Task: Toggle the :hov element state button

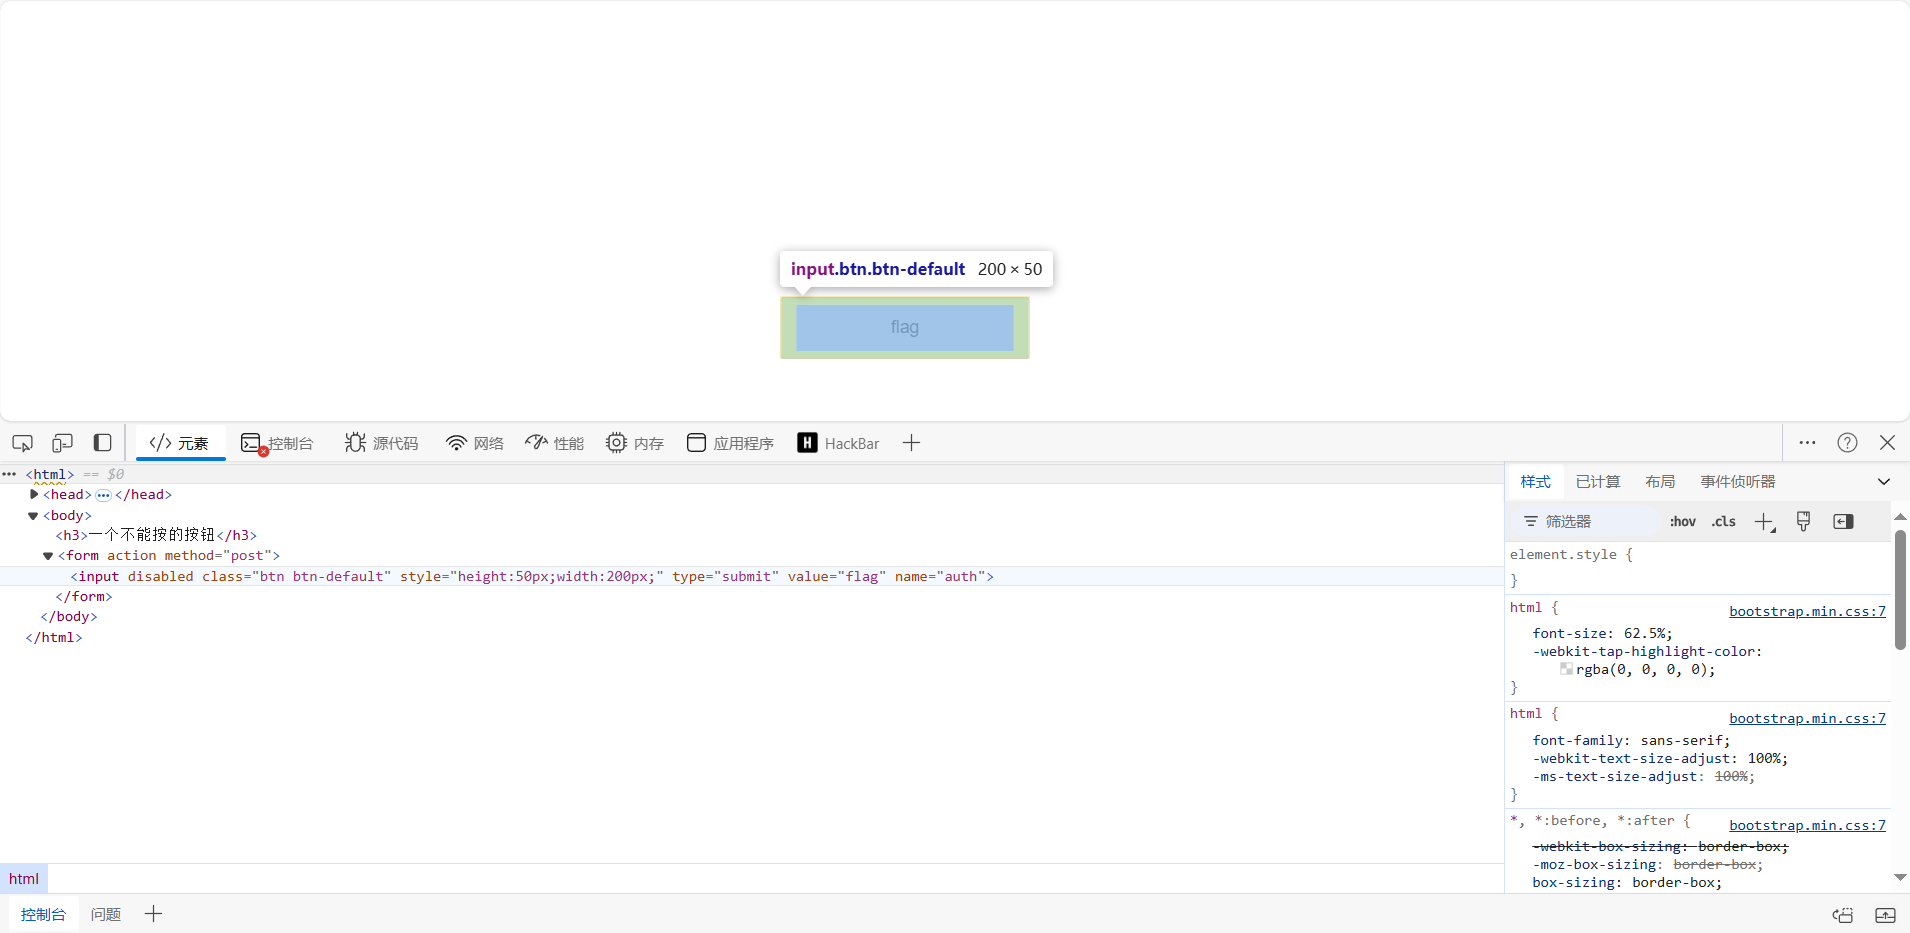Action: pos(1683,521)
